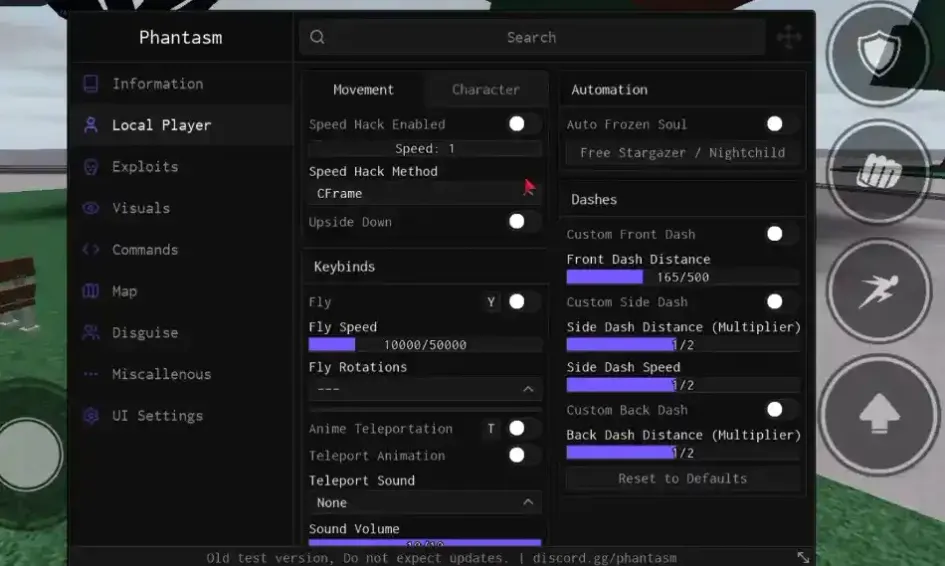Adjust the Side Dash Speed slider
Viewport: 945px width, 566px height.
(x=682, y=385)
